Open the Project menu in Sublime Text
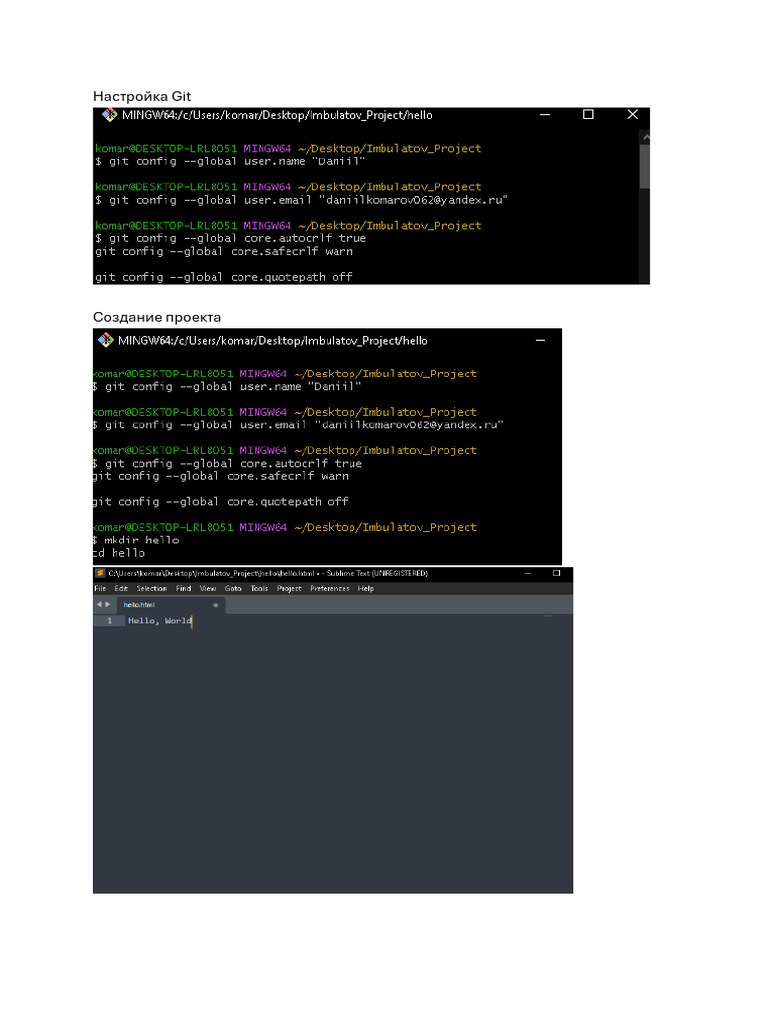Screen dimensions: 768x1024 click(289, 588)
